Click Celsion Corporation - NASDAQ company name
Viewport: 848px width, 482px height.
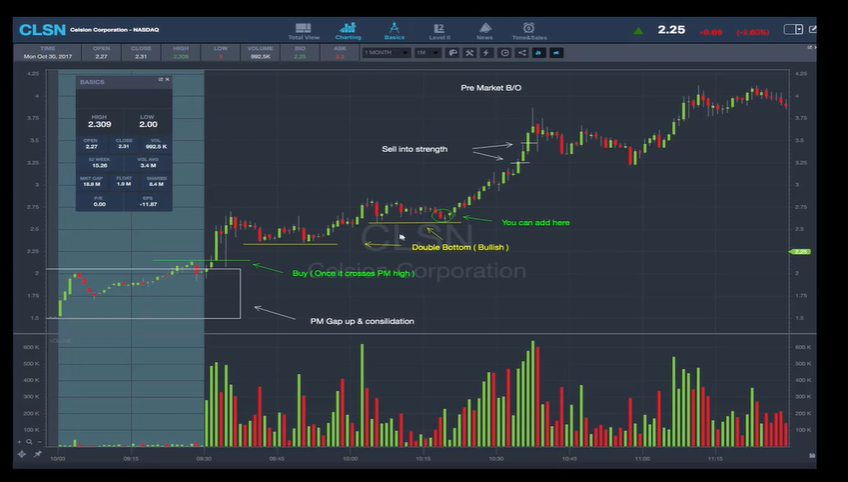click(x=115, y=30)
